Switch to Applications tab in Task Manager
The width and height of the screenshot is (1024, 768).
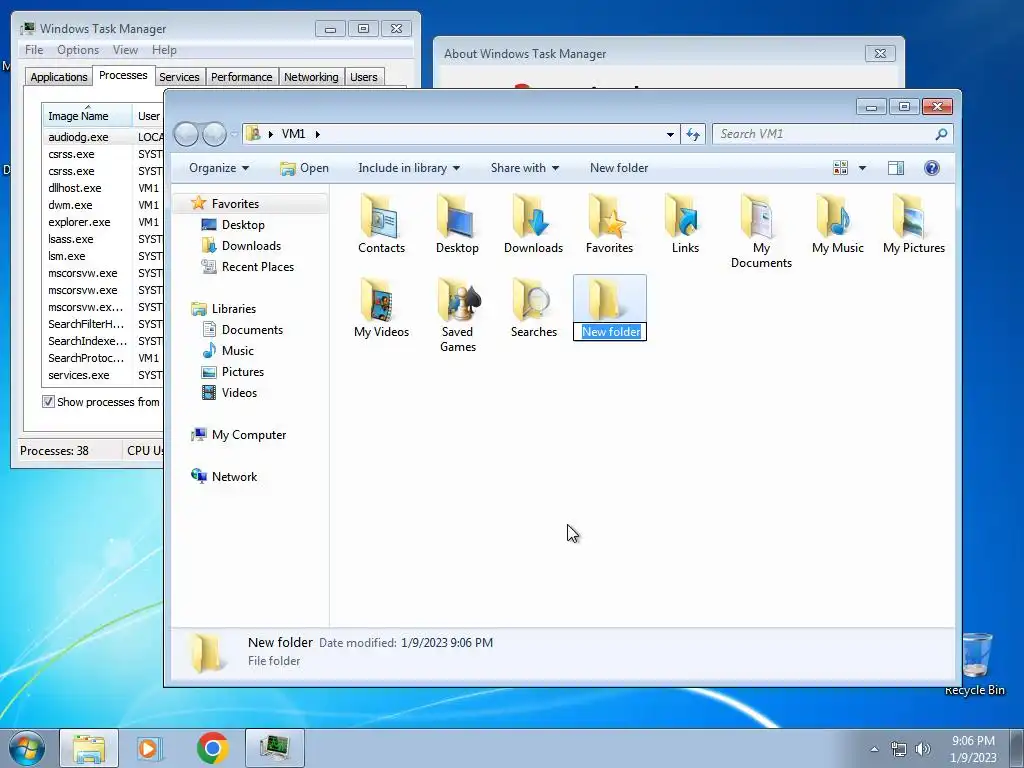(x=59, y=77)
